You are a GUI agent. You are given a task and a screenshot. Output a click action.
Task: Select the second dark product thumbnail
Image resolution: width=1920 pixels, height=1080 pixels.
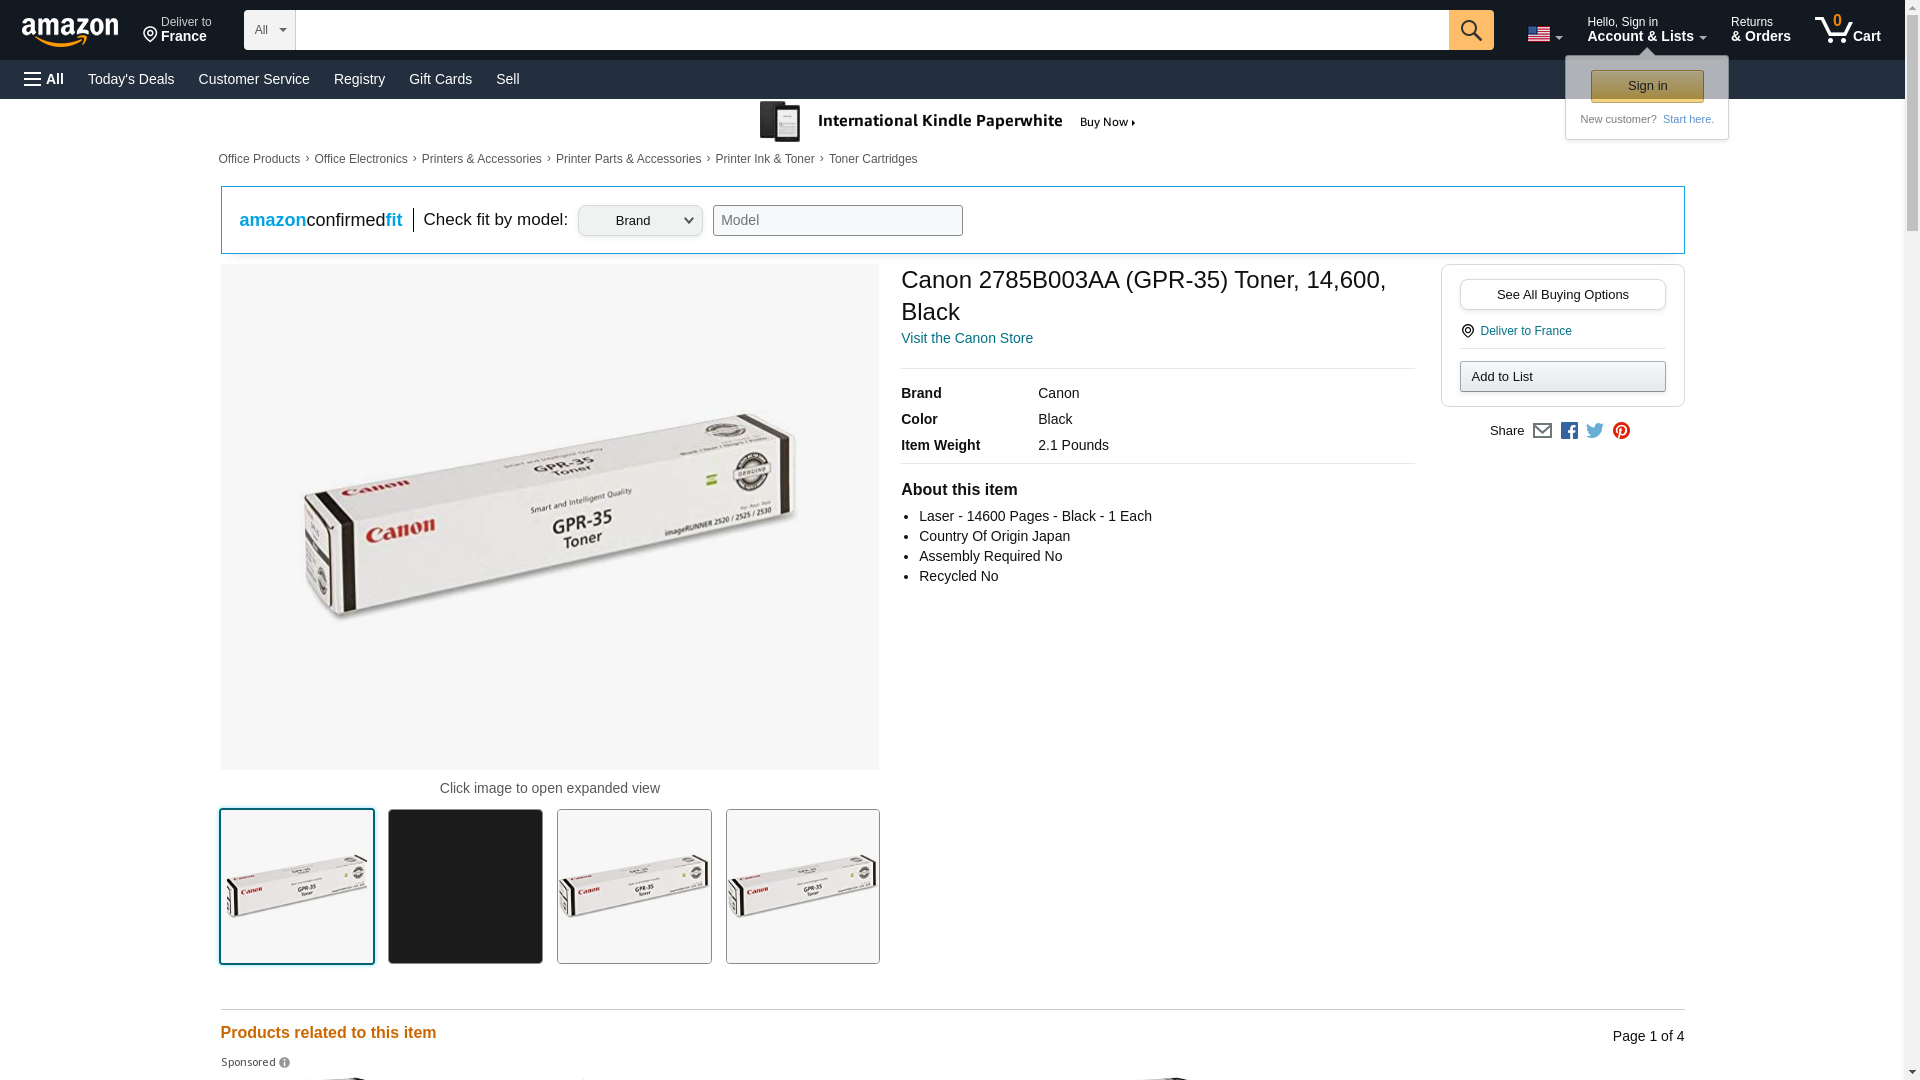465,886
